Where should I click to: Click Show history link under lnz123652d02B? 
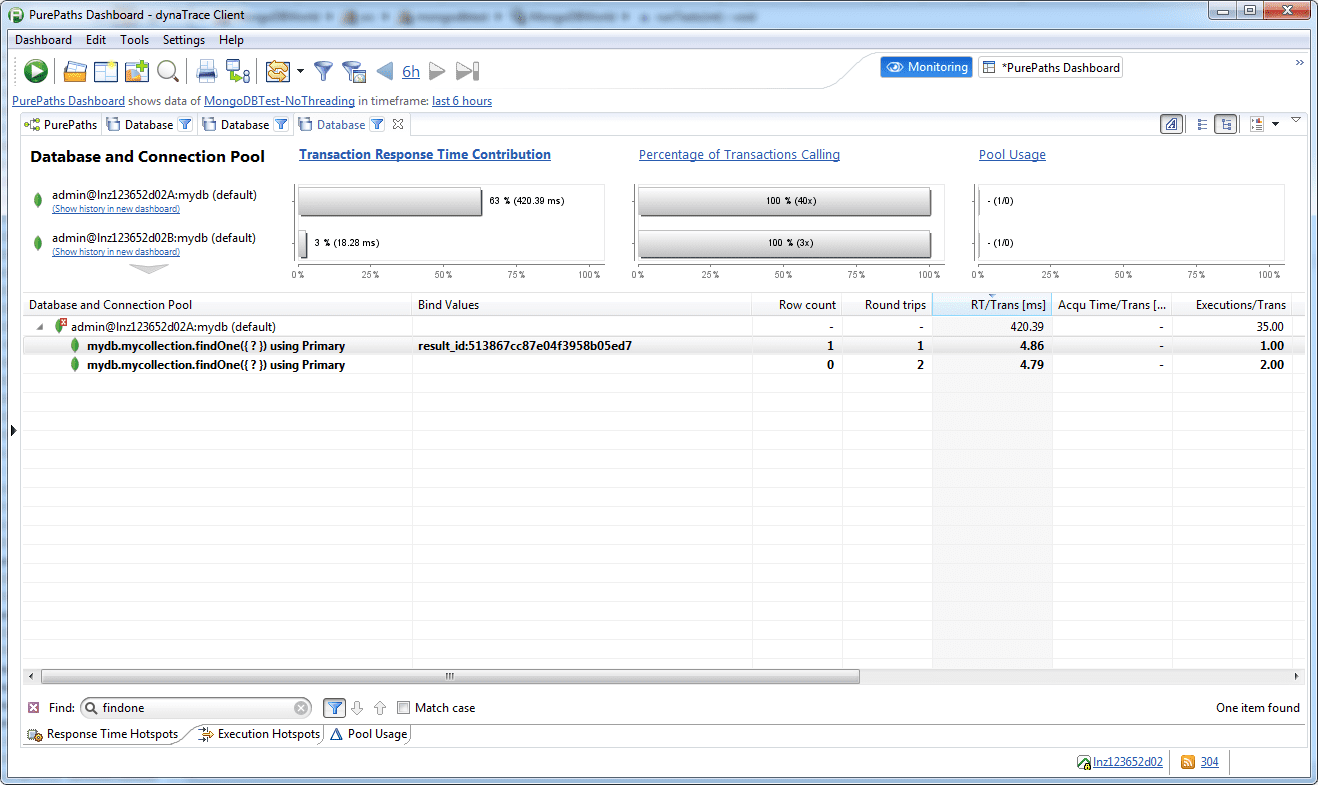coord(116,252)
